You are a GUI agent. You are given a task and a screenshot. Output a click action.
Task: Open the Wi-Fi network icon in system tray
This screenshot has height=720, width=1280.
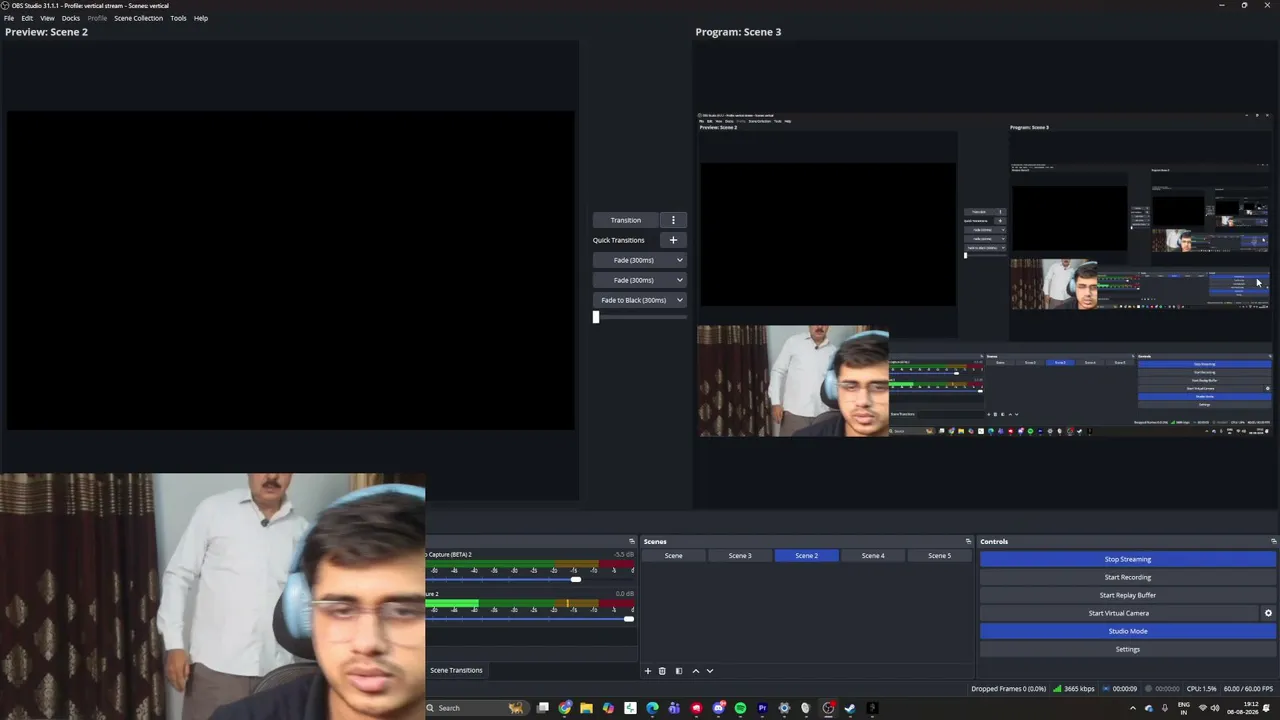pos(1202,708)
